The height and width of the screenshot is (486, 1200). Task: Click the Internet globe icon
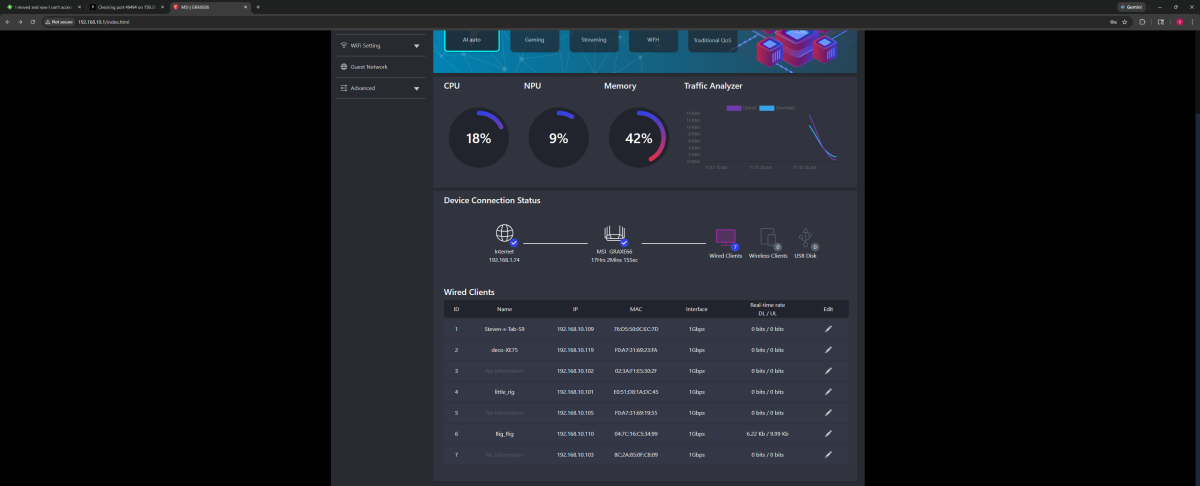(x=505, y=233)
